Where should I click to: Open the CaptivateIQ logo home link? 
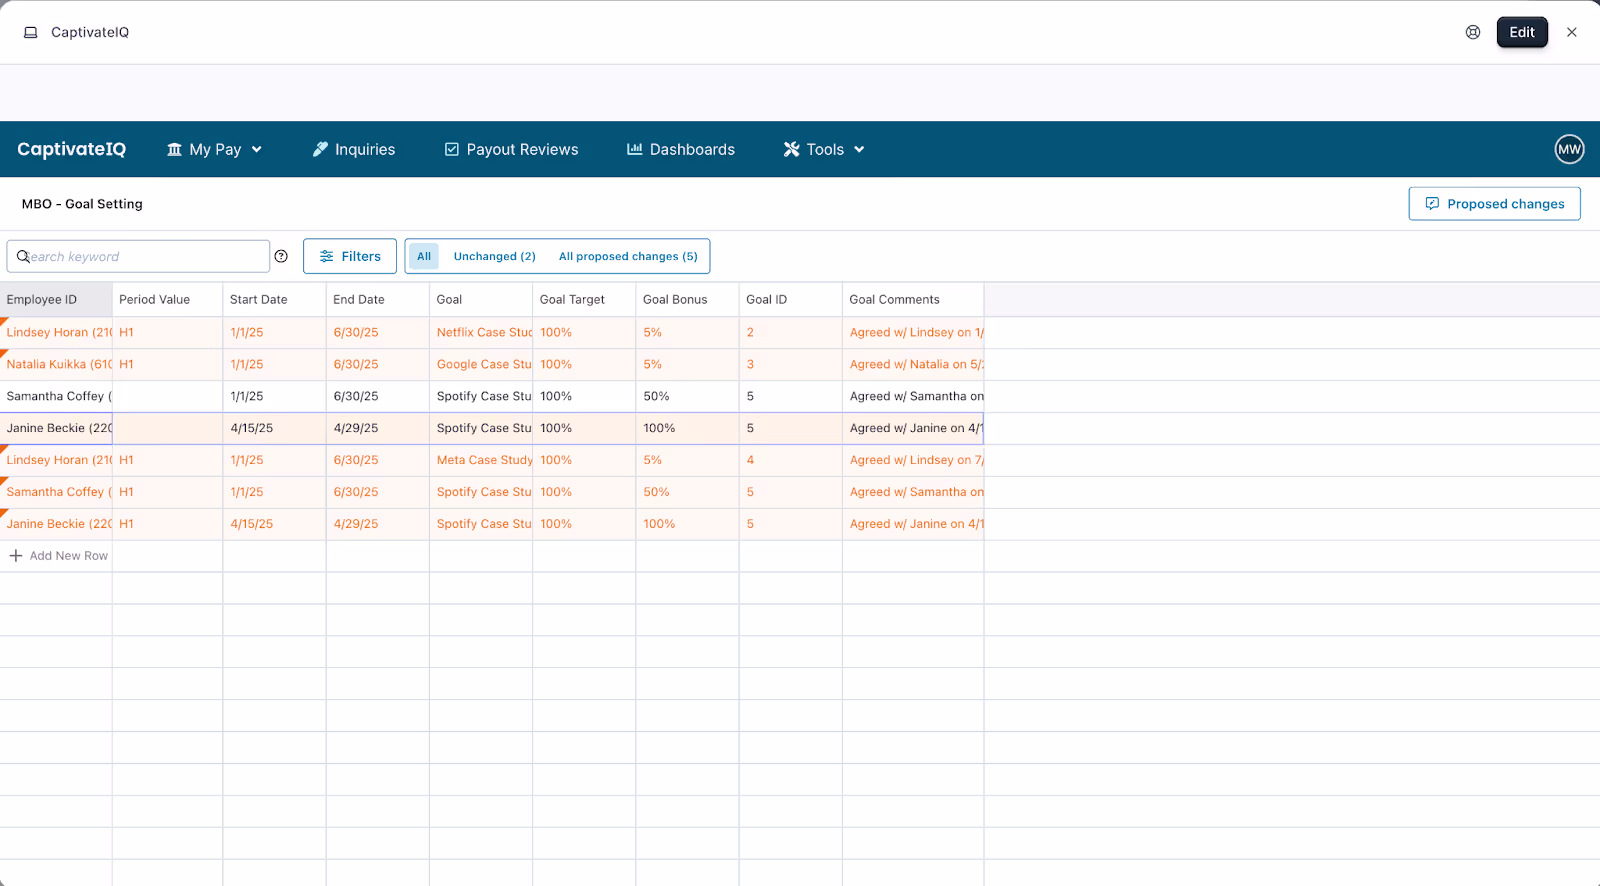pos(72,149)
